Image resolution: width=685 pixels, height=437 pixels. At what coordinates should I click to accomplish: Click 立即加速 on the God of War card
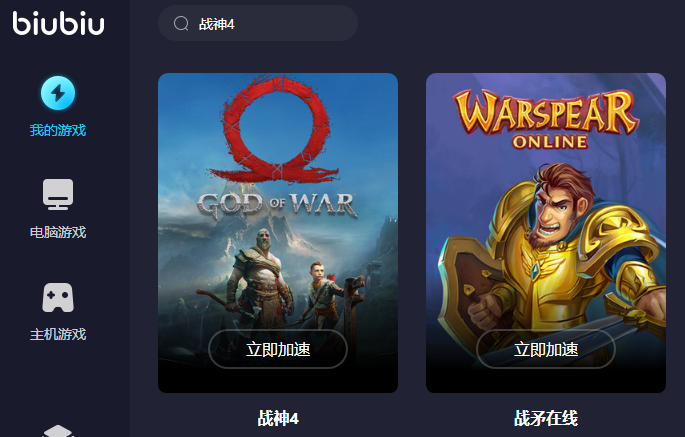click(x=278, y=349)
